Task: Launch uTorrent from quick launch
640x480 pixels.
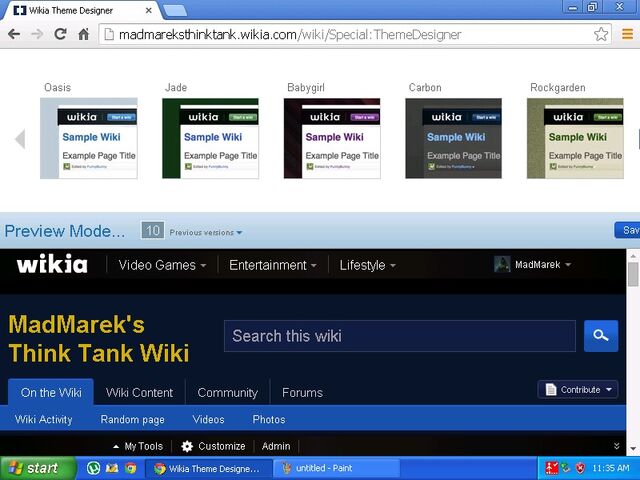Action: (93, 468)
